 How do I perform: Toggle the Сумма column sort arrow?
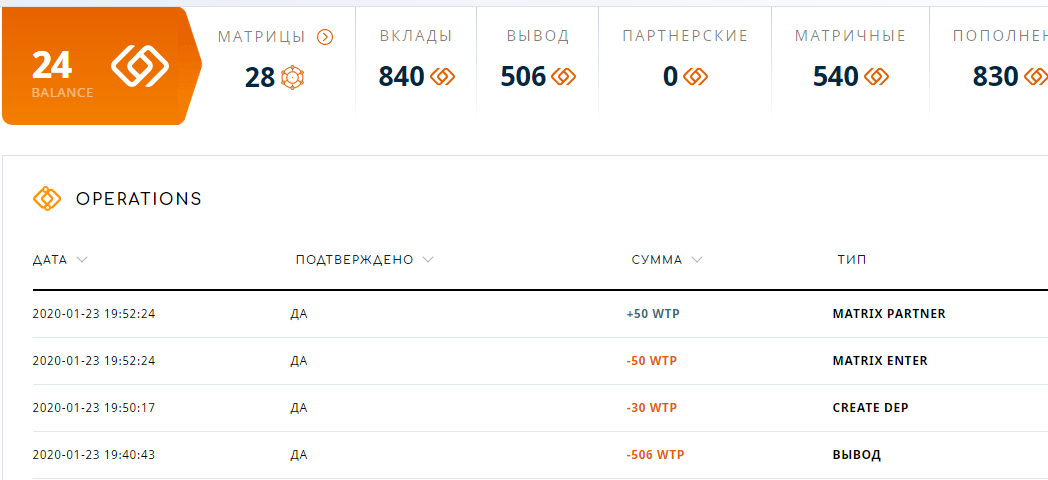tap(697, 259)
